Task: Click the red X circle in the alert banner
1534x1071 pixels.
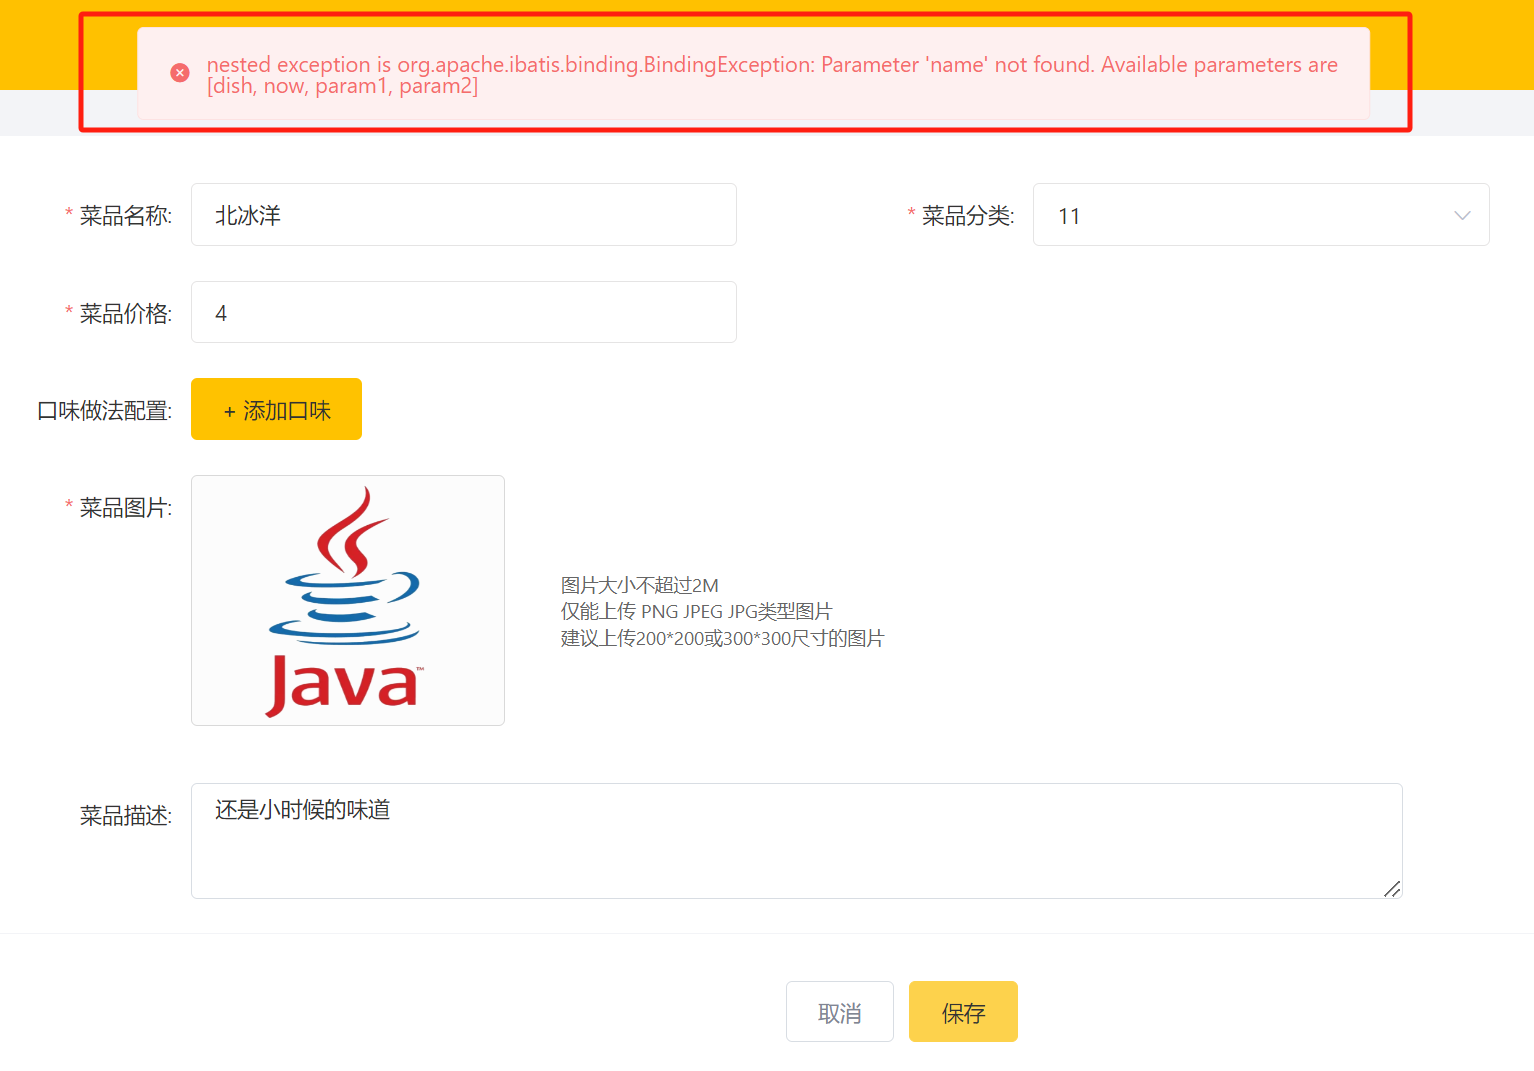Action: (x=180, y=72)
